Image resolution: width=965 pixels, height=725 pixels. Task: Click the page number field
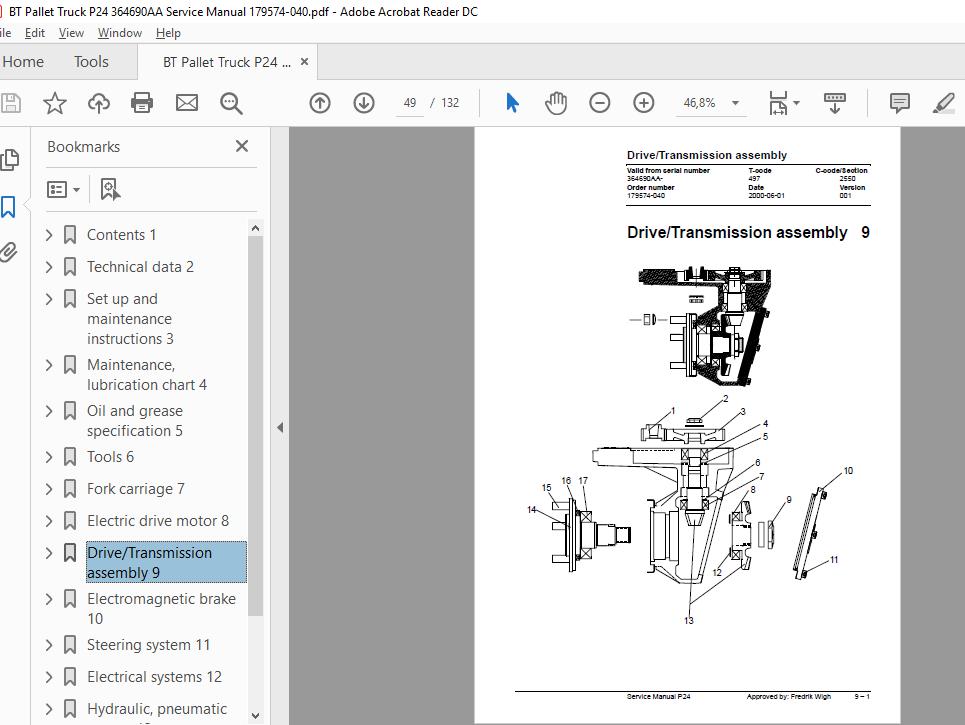409,103
